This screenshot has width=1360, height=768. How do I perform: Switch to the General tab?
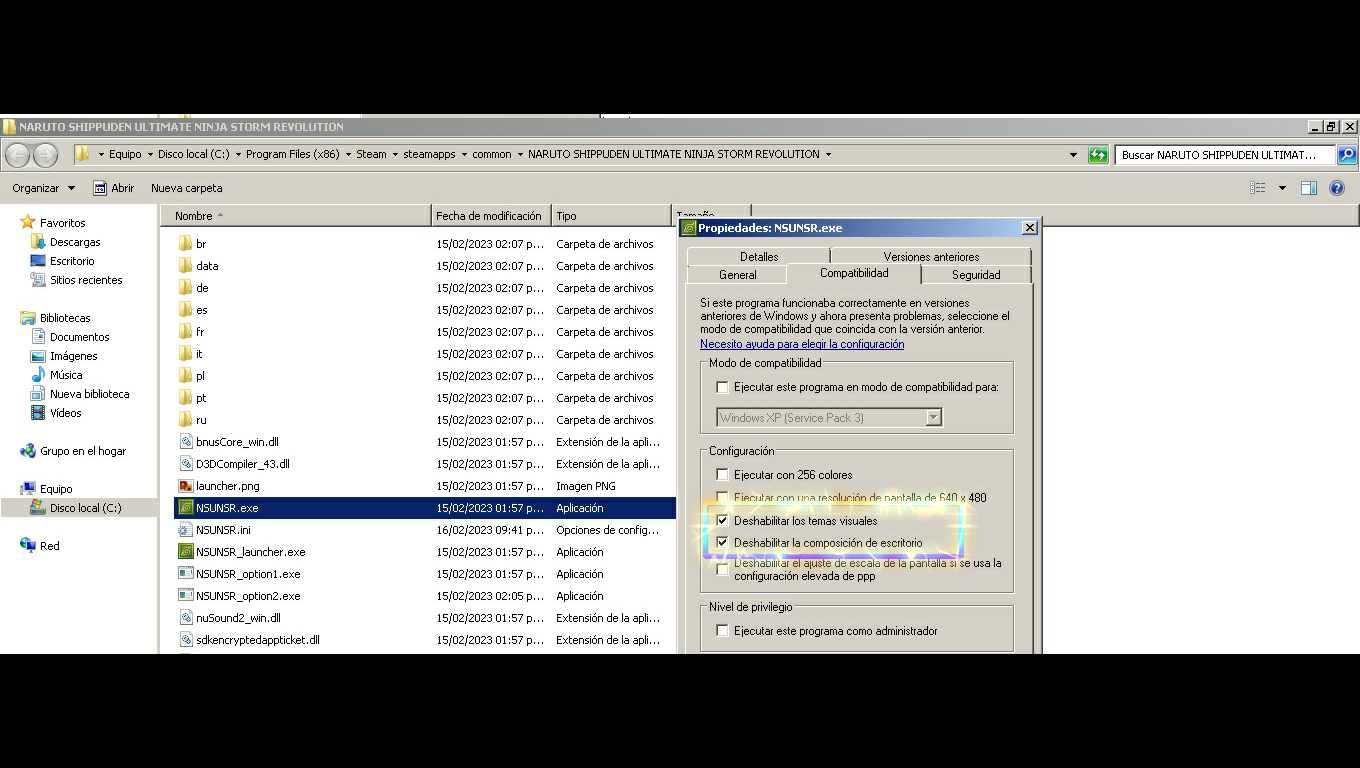738,275
